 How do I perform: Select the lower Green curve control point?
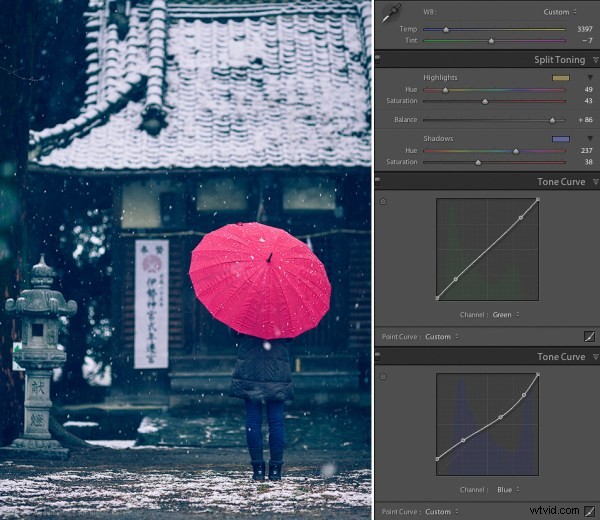455,279
